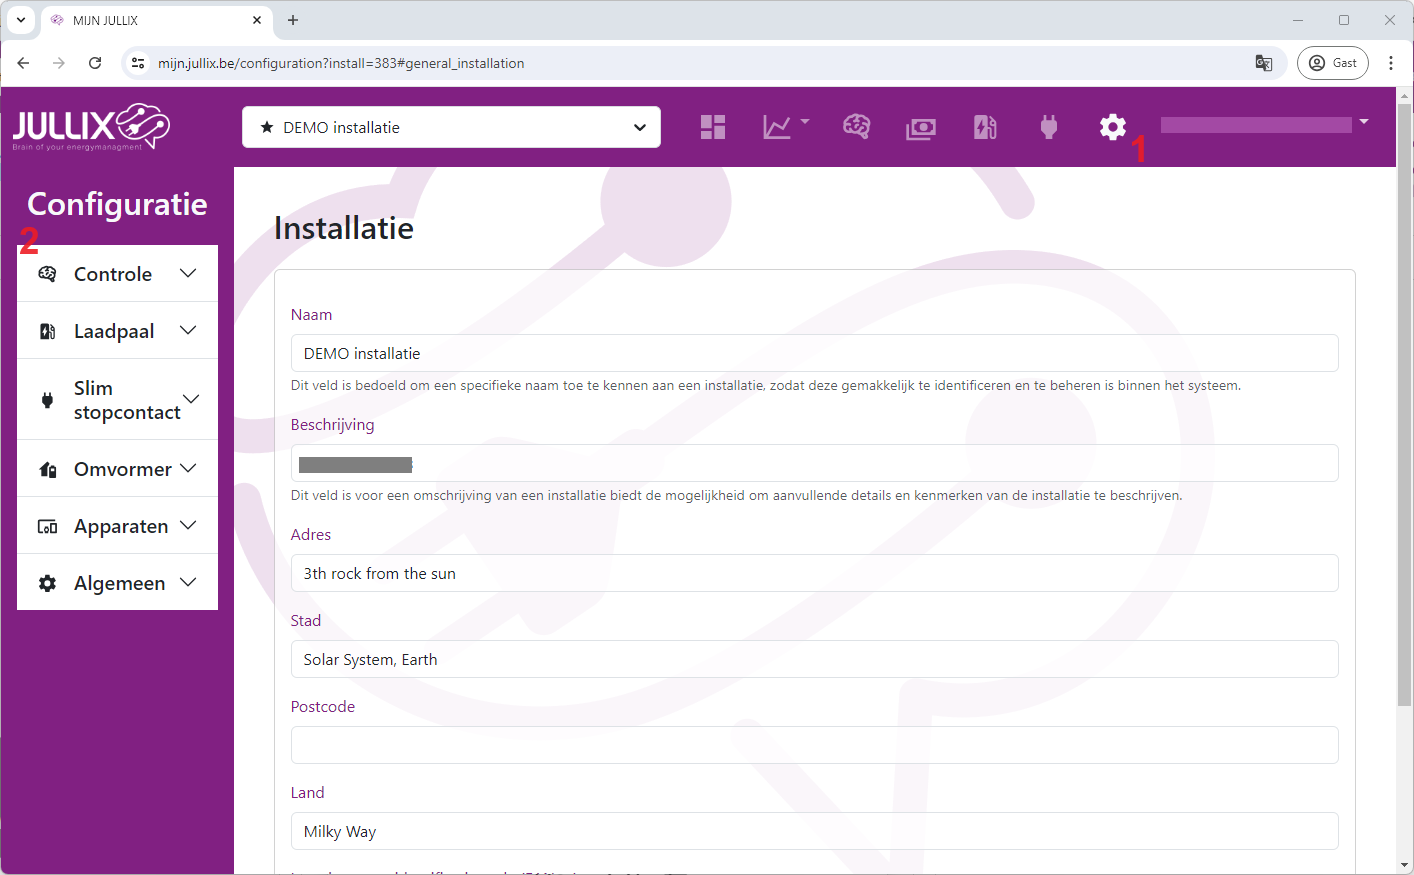
Task: Open the tab search dropdown arrow
Action: point(21,20)
